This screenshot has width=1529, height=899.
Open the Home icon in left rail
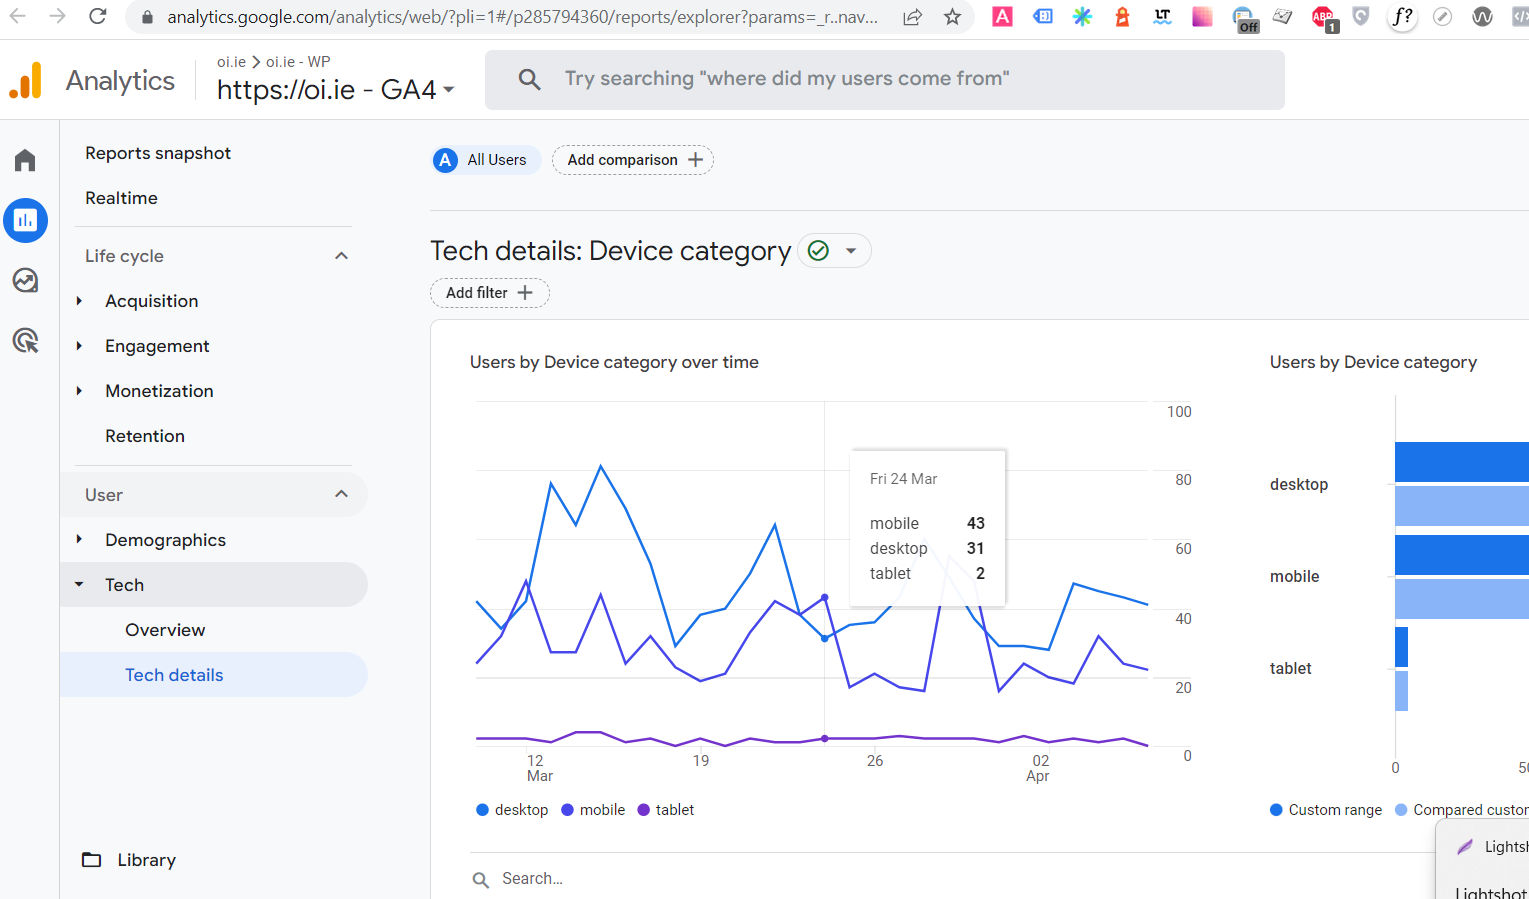pos(24,159)
